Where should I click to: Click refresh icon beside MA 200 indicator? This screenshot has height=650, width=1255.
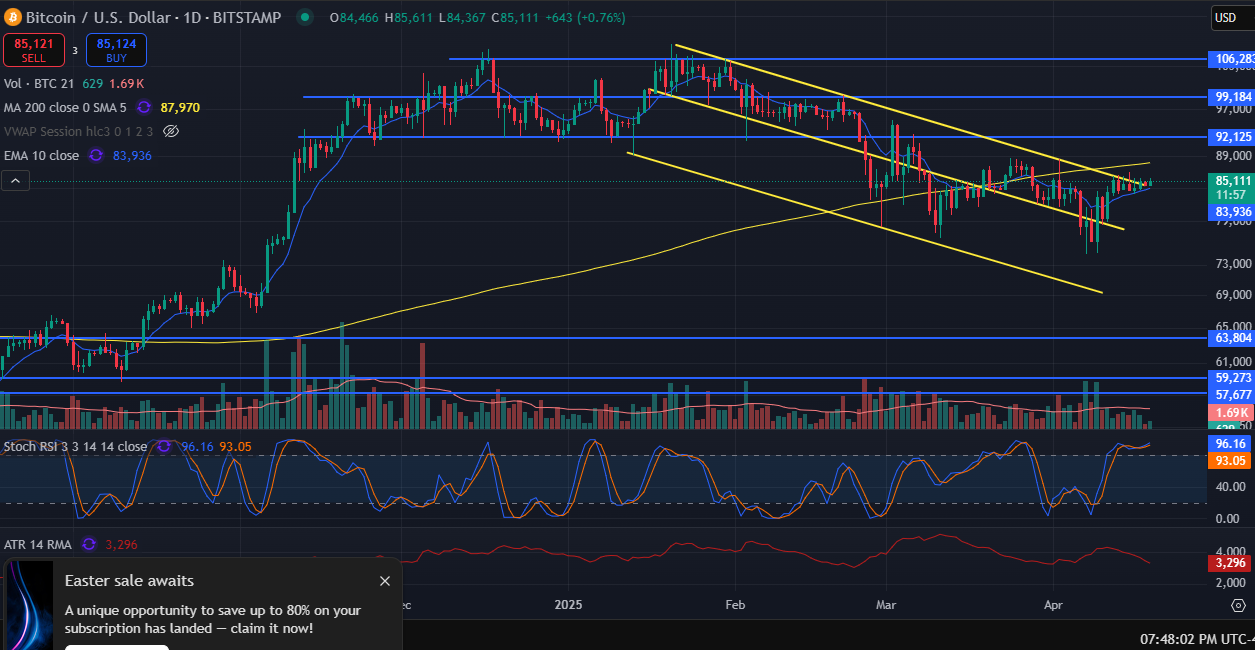(144, 107)
